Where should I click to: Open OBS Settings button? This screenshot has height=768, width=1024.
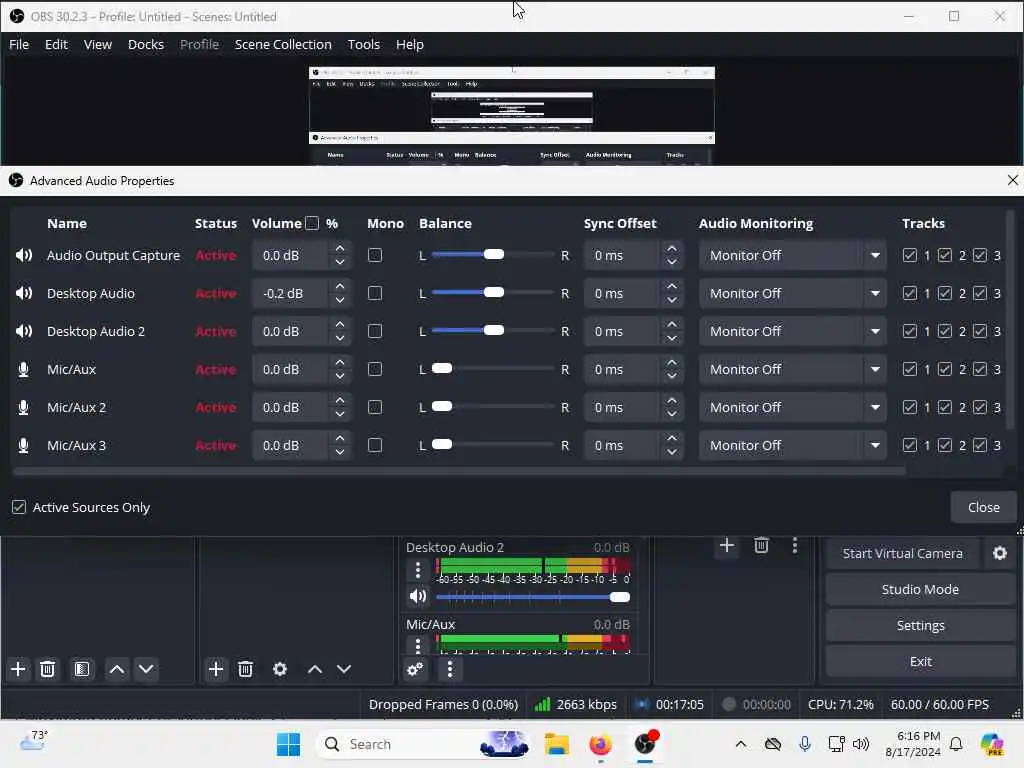920,625
